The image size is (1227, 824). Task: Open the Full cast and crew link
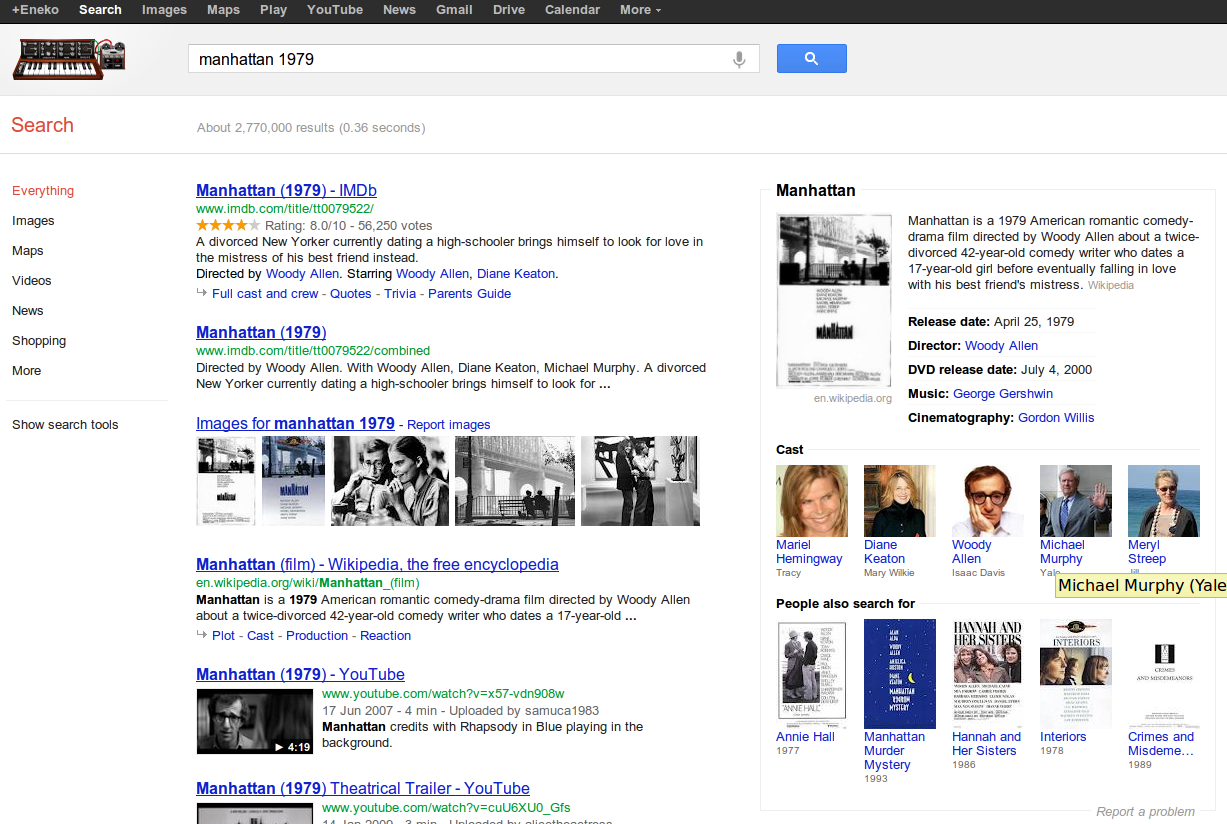(x=265, y=294)
